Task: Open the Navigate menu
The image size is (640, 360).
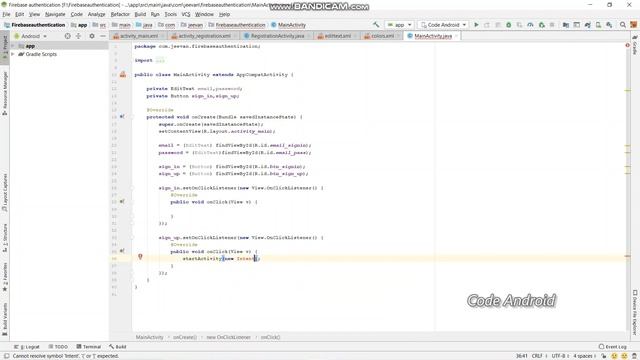Action: [x=55, y=14]
